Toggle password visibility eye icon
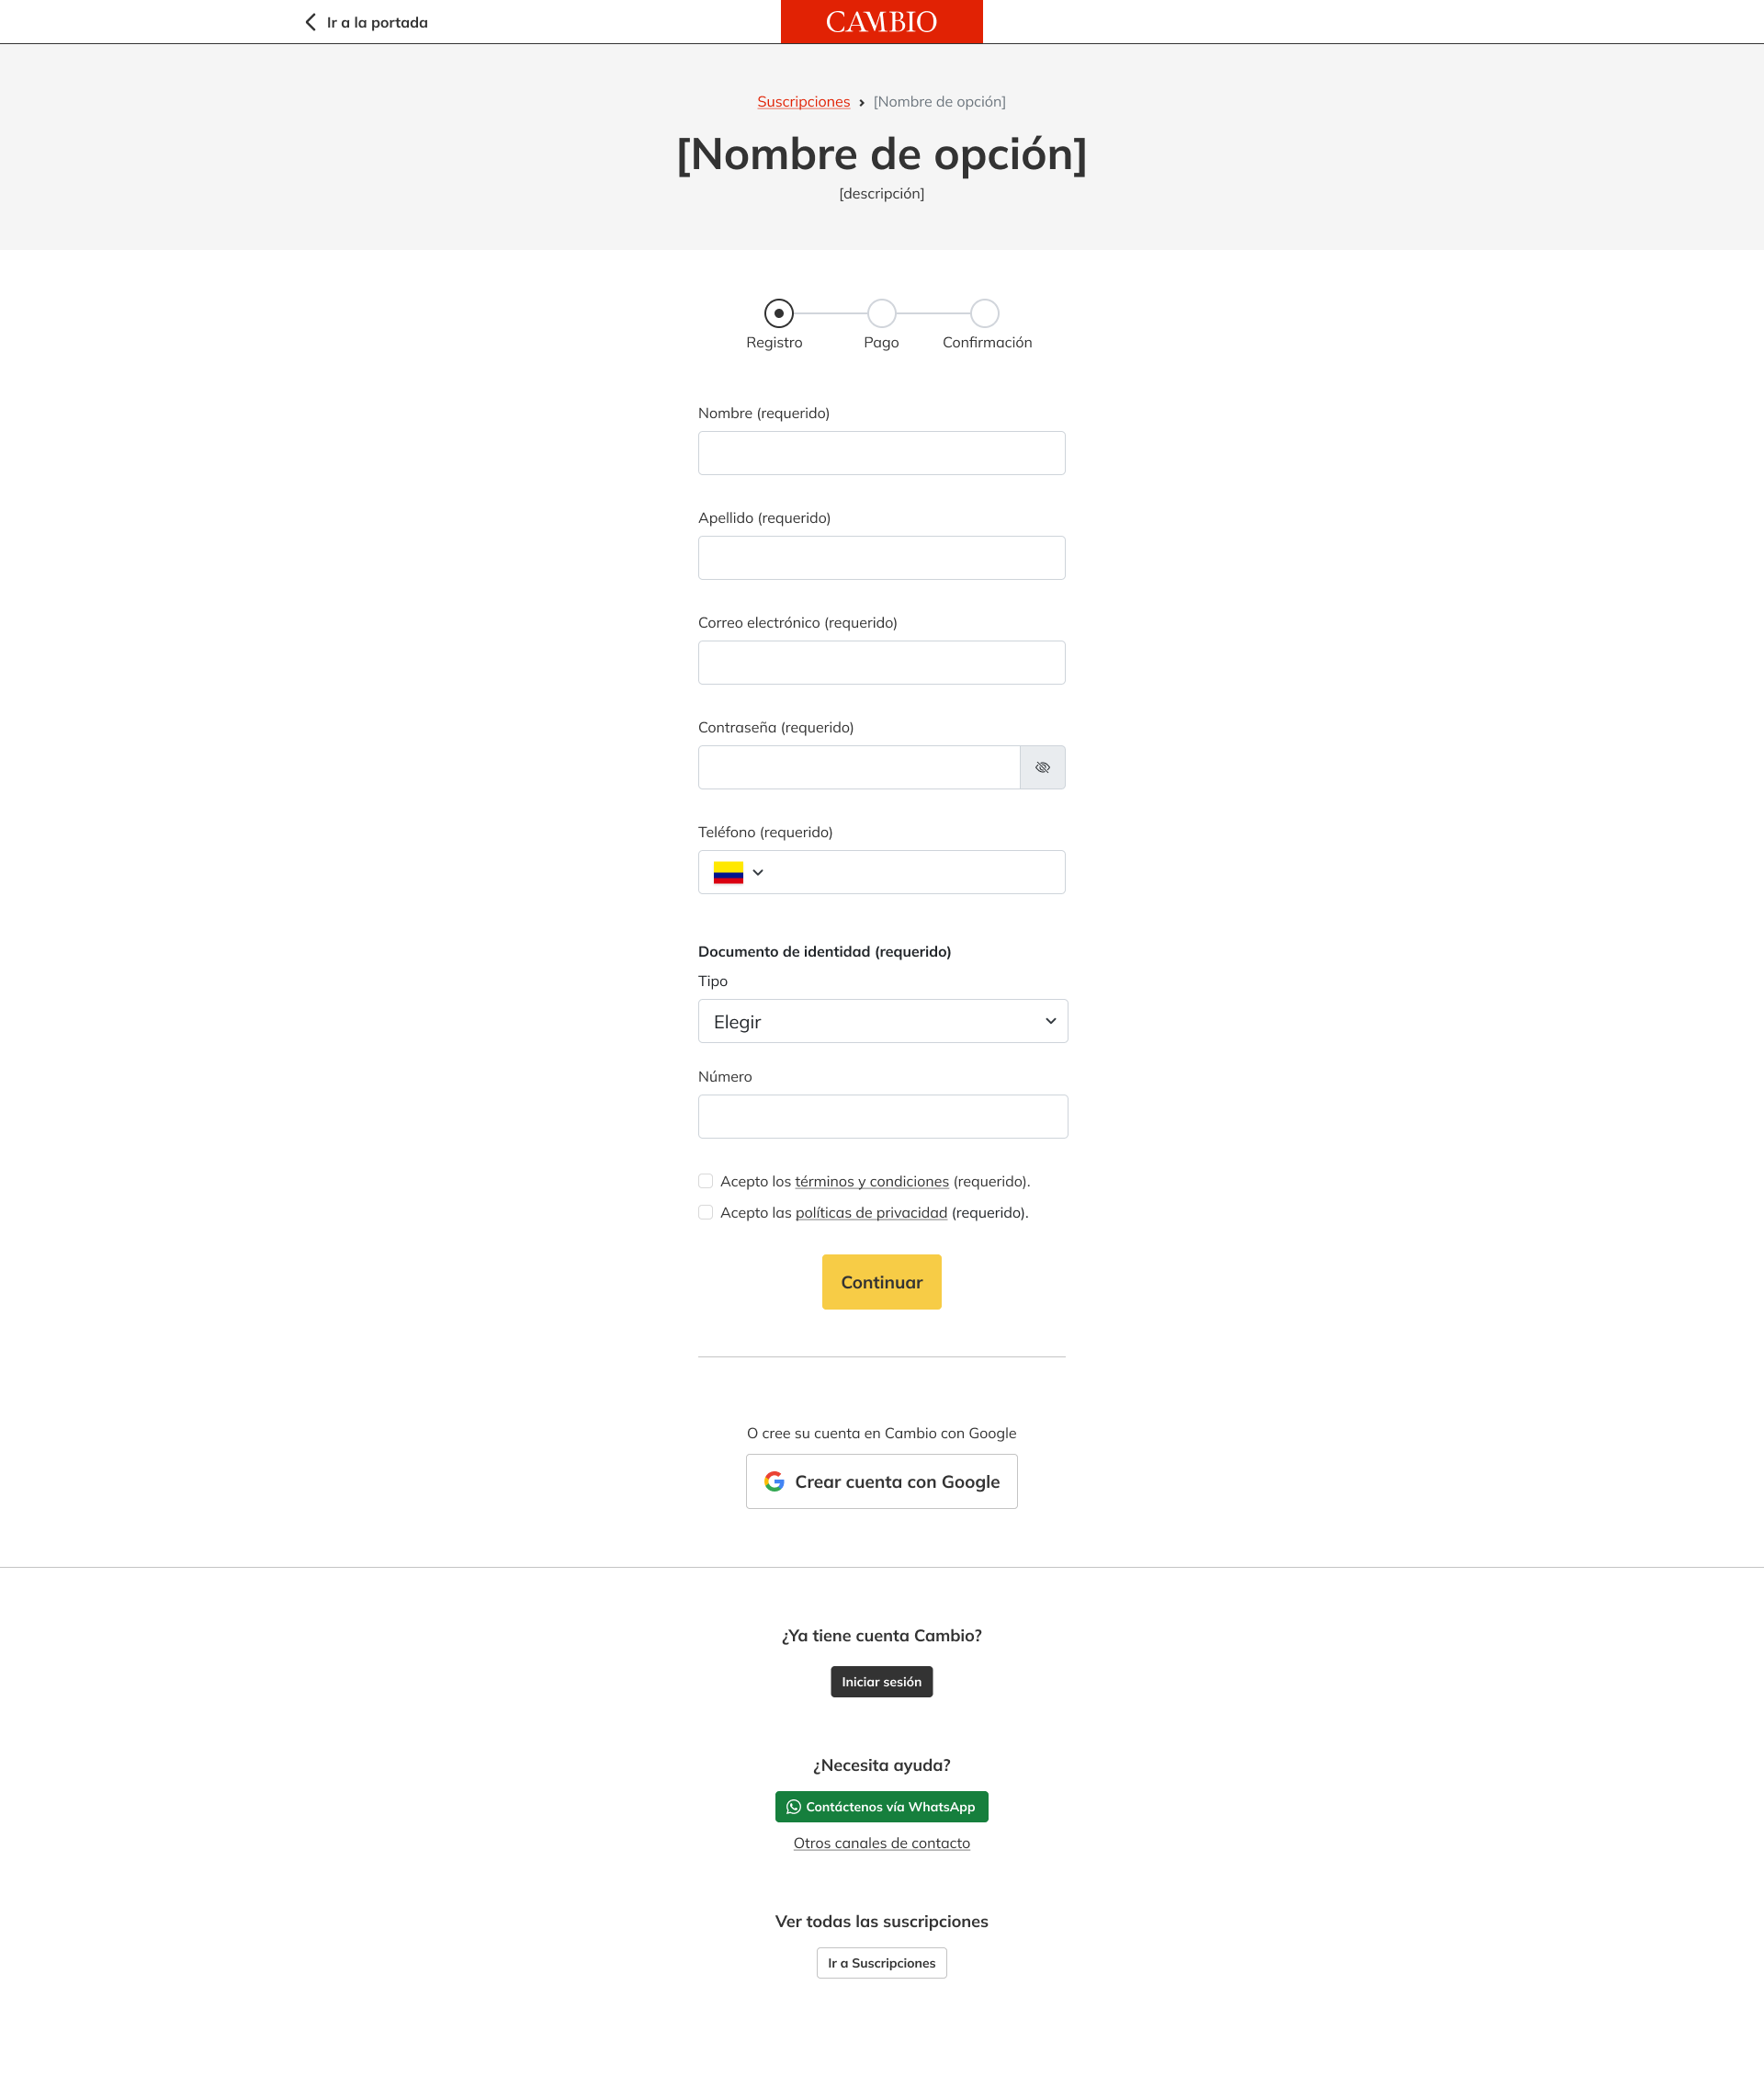Viewport: 1764px width, 2076px height. pos(1042,767)
